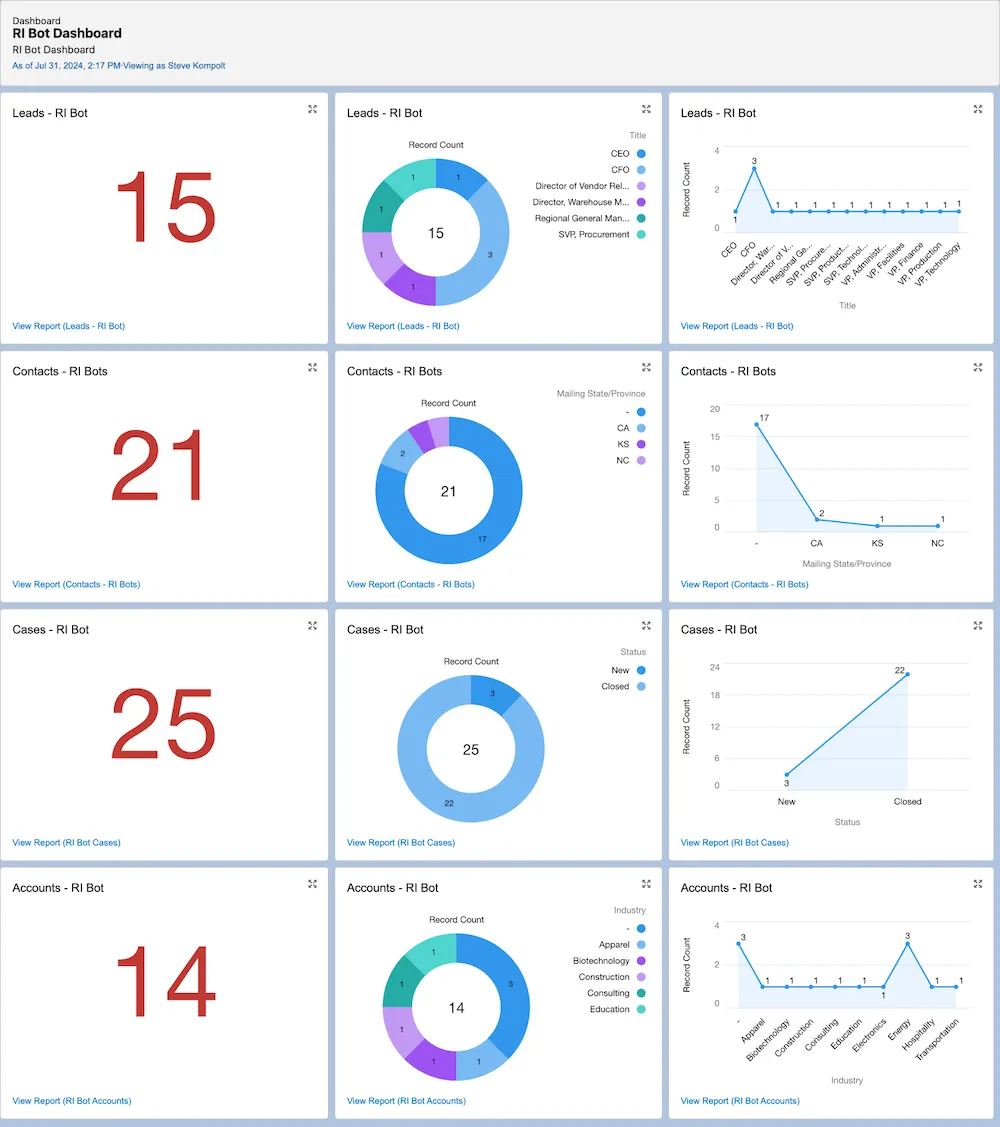This screenshot has width=1000, height=1127.
Task: Select 'Director of Vendor Rel...' legend label
Action: (x=582, y=186)
